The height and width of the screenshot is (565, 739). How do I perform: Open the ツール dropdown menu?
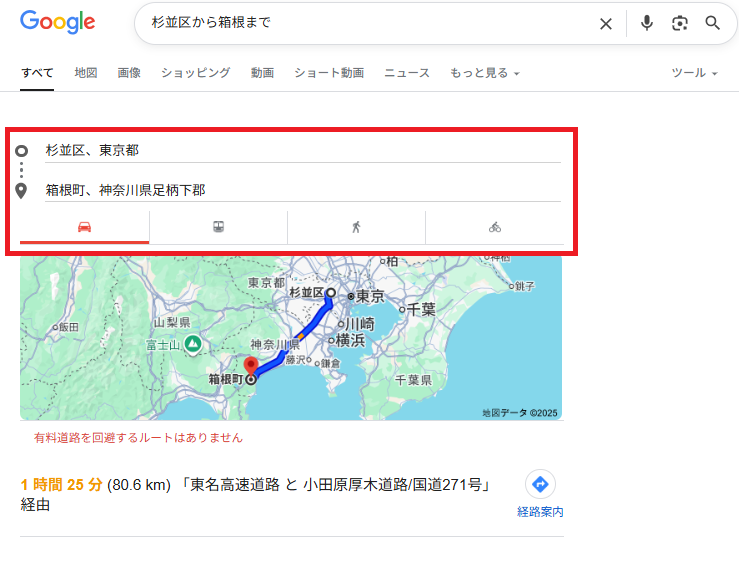tap(694, 73)
